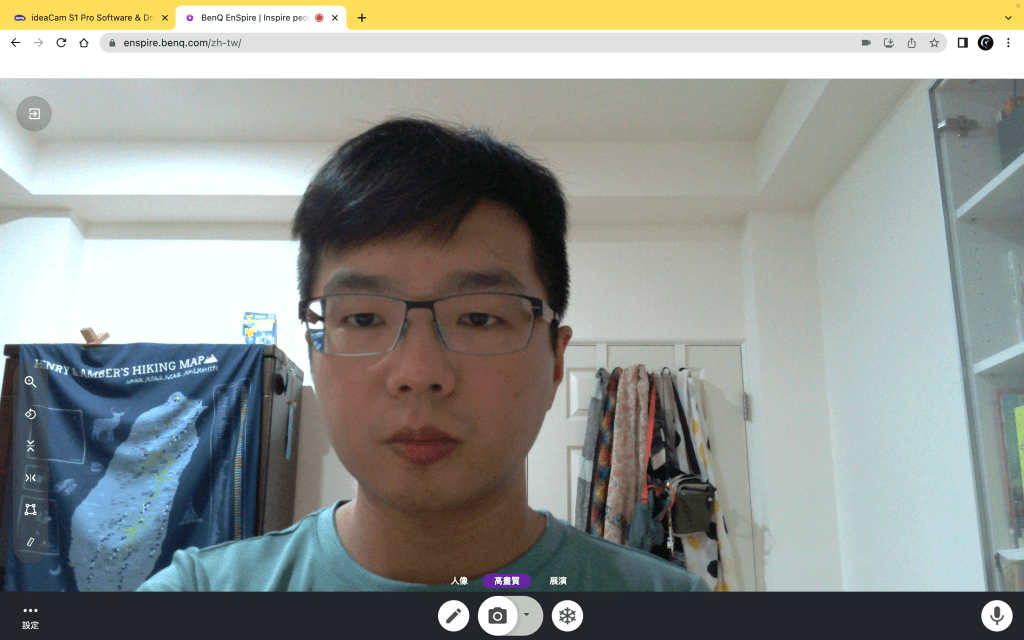Expand the capture mode dropdown arrow
This screenshot has width=1024, height=640.
[x=527, y=615]
